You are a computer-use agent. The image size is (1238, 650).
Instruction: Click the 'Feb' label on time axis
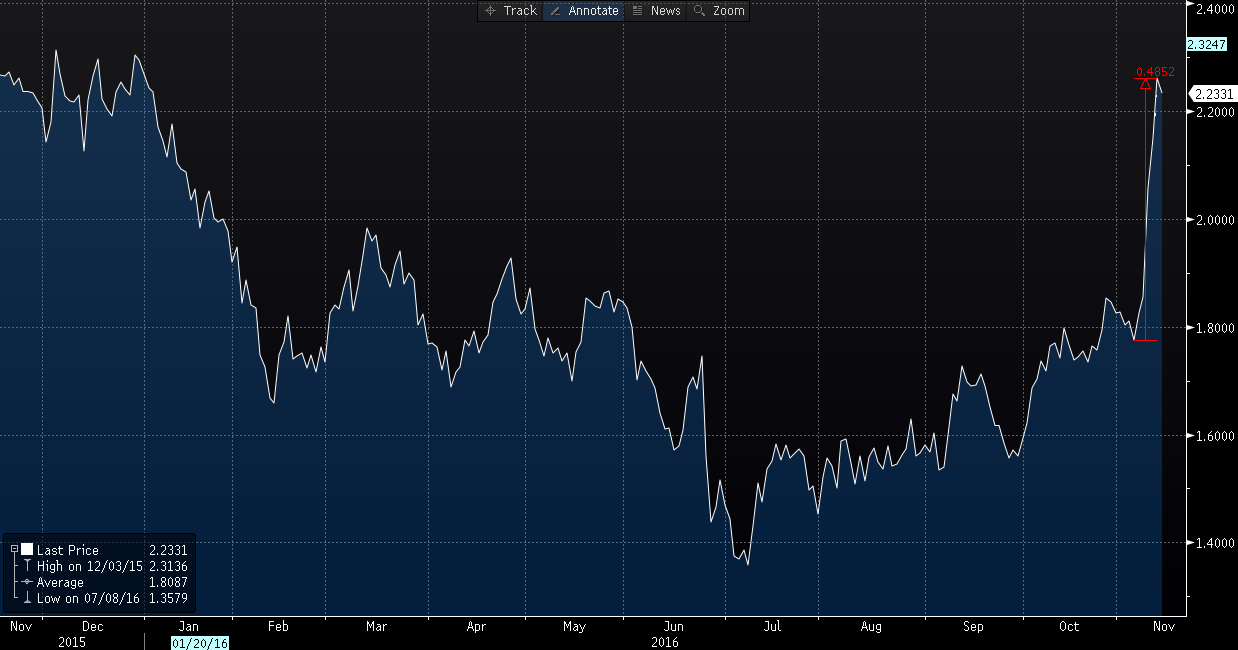click(x=278, y=627)
